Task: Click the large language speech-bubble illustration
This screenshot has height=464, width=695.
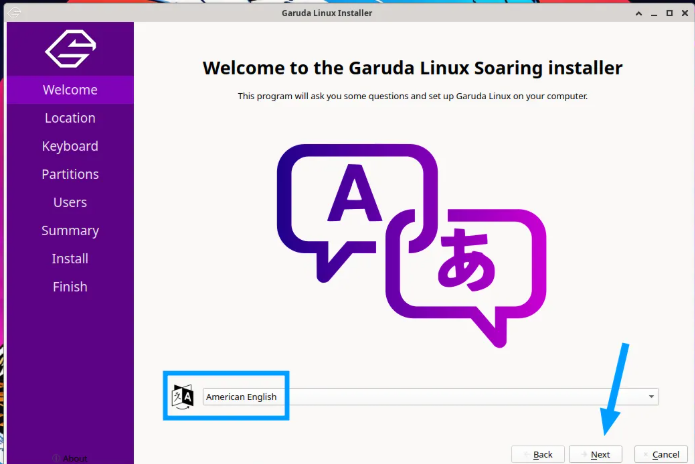Action: [411, 246]
